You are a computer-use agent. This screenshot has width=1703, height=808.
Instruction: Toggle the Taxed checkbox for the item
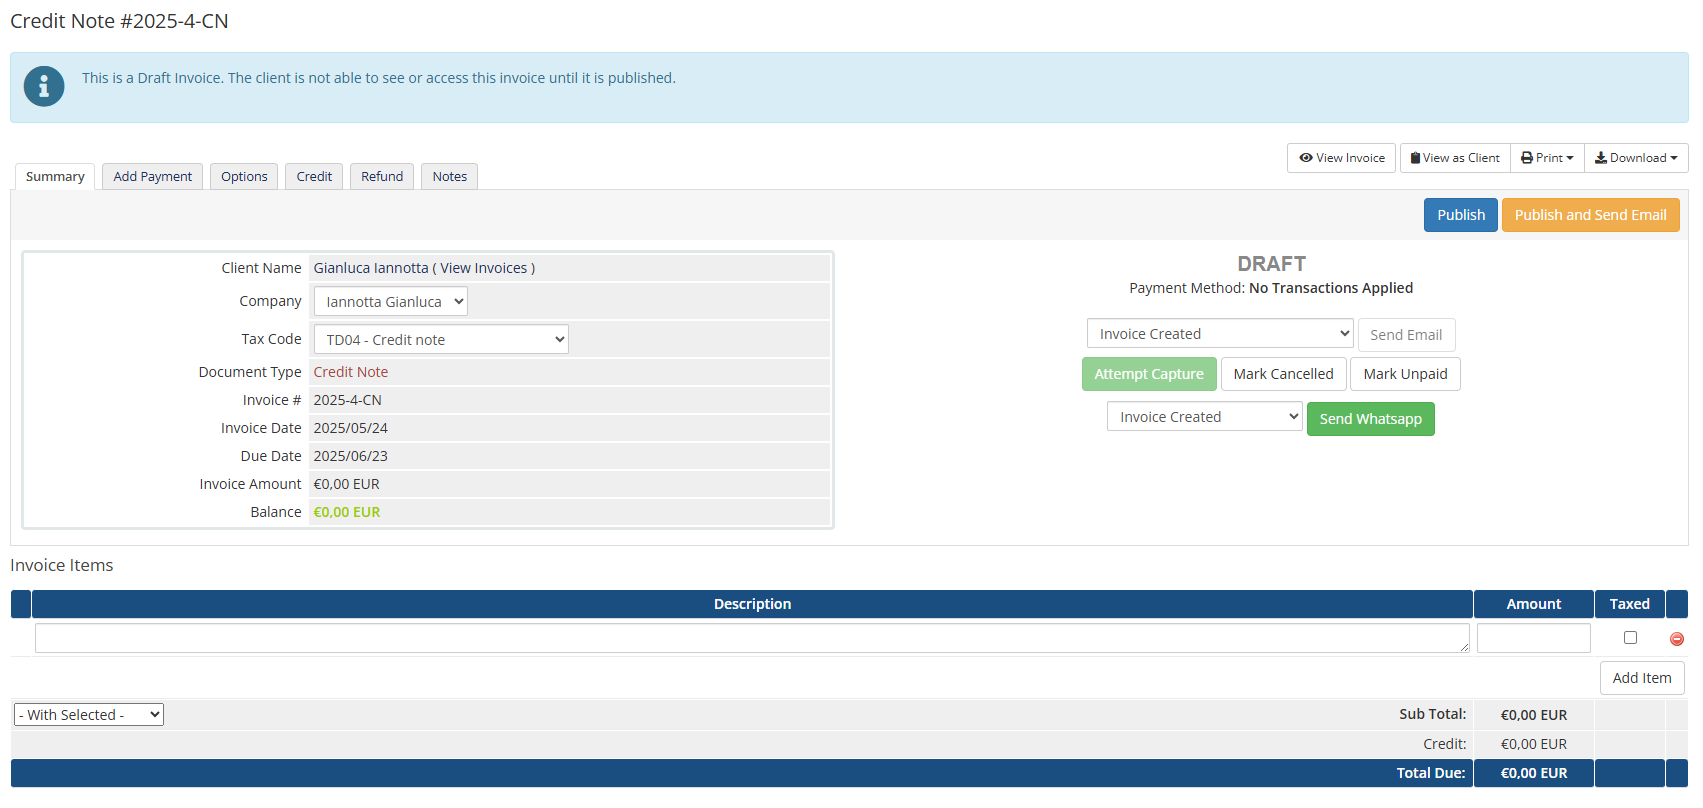(x=1630, y=638)
